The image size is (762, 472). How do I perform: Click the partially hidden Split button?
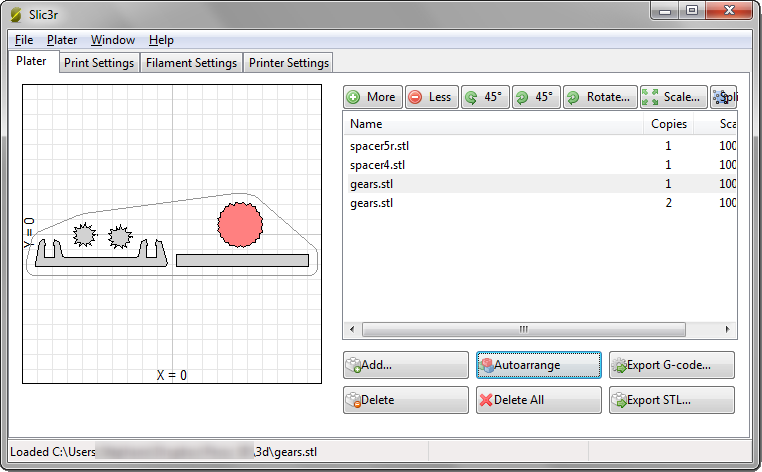[x=724, y=97]
